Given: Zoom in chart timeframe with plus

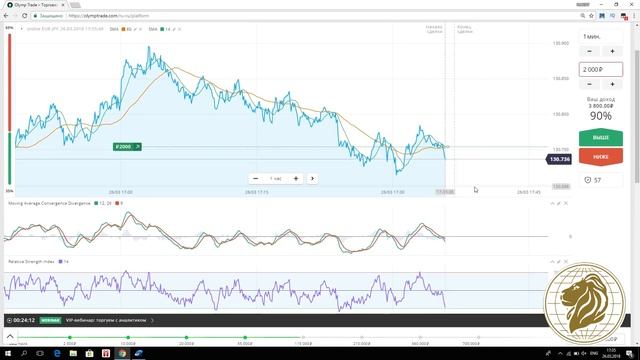Looking at the screenshot, I should click(x=296, y=178).
